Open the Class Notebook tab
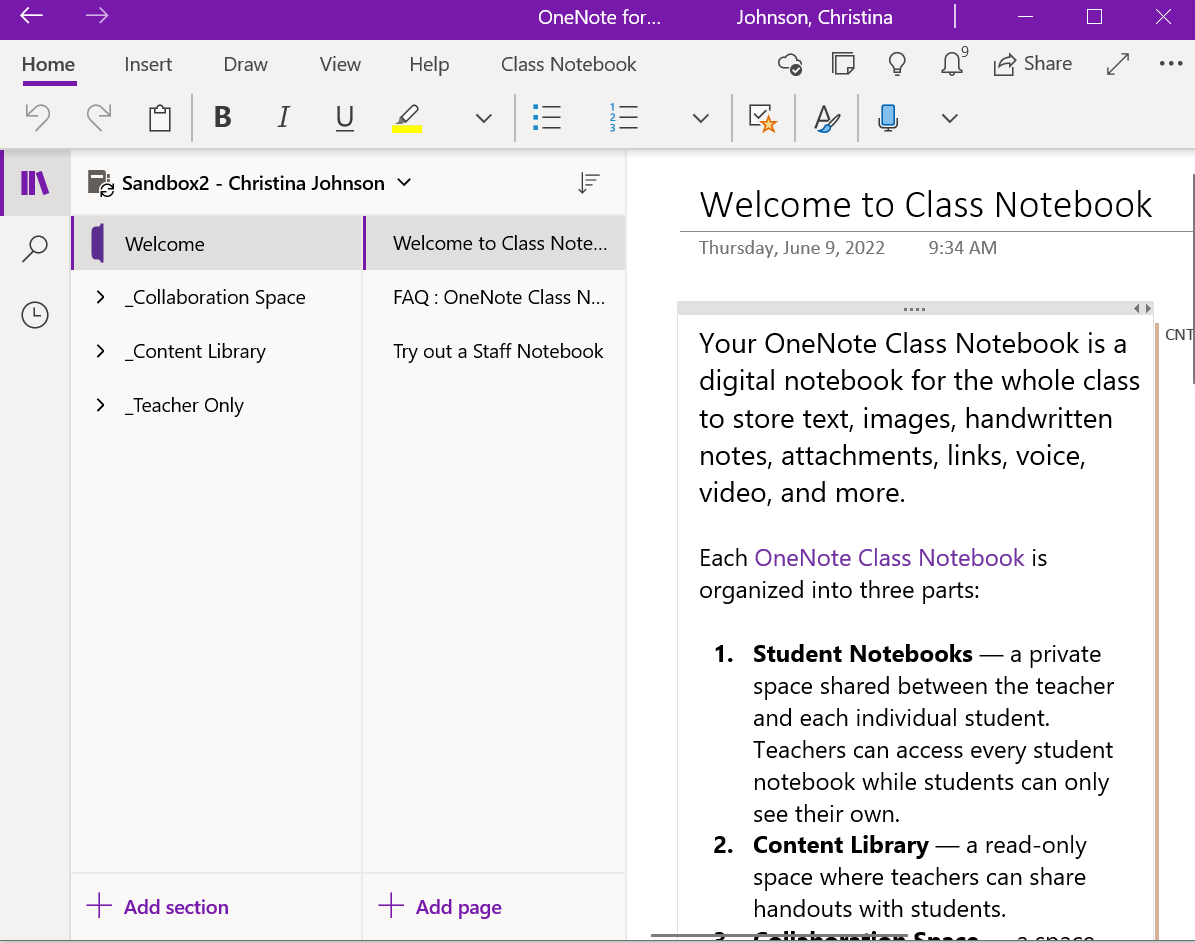This screenshot has height=943, width=1195. 568,64
